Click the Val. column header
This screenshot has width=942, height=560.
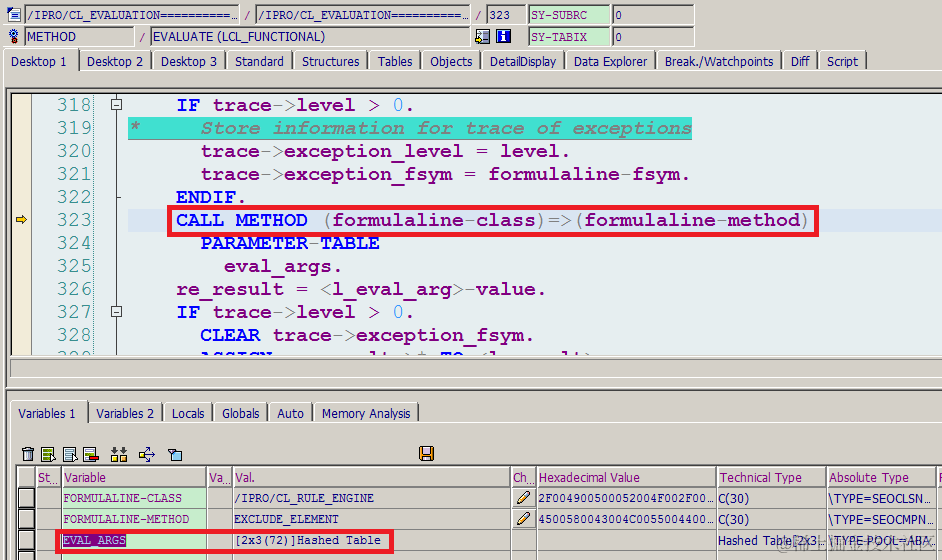click(371, 478)
